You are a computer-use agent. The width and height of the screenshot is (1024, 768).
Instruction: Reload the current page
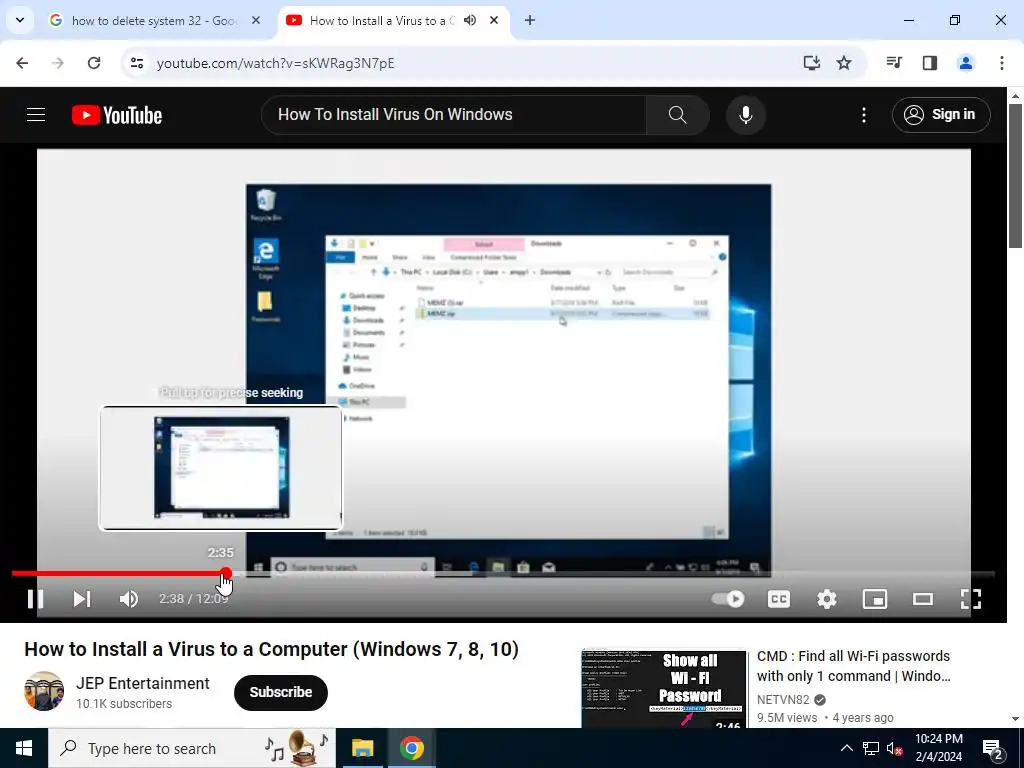tap(94, 63)
